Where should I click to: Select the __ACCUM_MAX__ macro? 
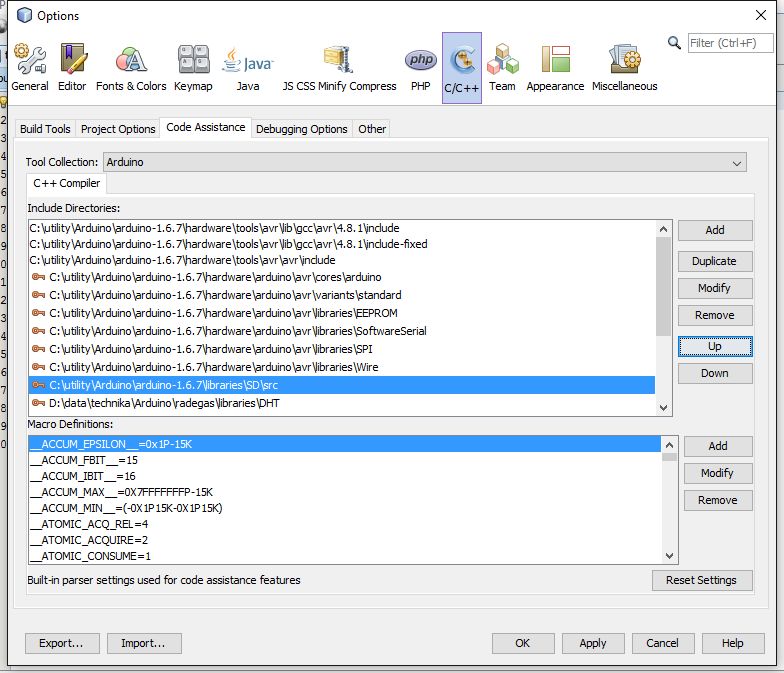click(345, 492)
